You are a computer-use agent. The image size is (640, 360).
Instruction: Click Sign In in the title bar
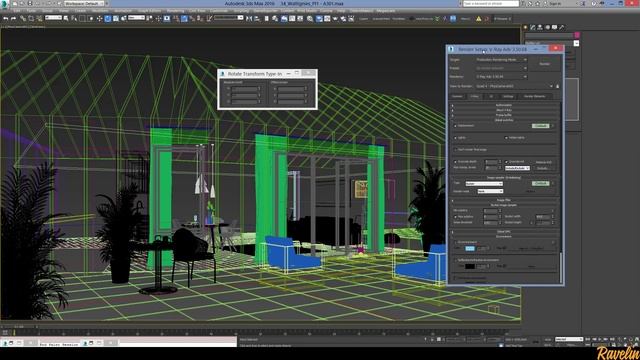coord(555,4)
